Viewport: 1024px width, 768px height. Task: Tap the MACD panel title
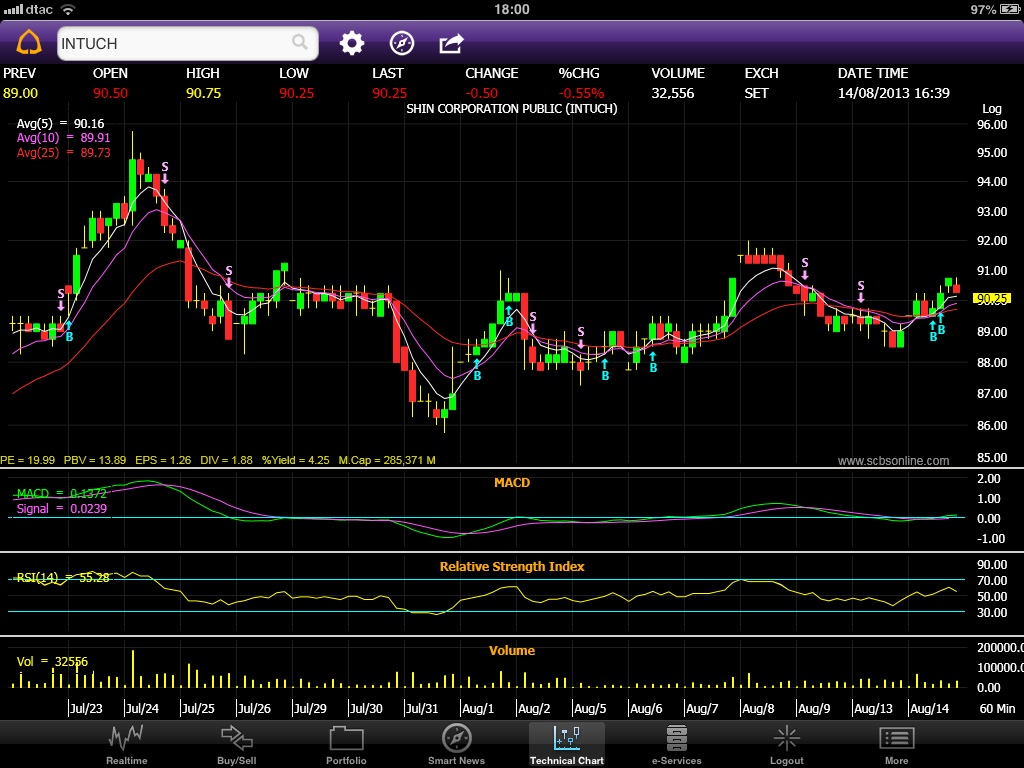[x=512, y=483]
